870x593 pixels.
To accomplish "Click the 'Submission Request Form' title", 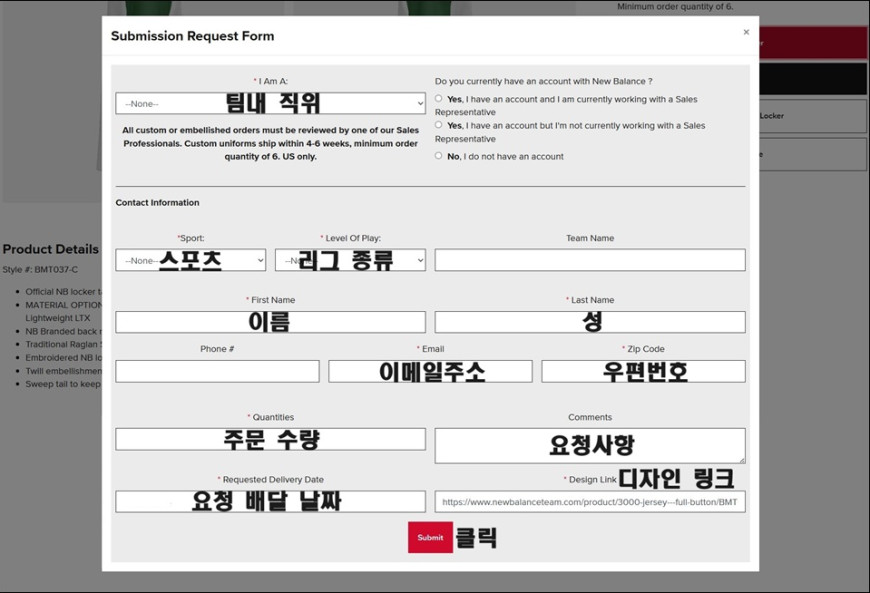I will point(193,36).
